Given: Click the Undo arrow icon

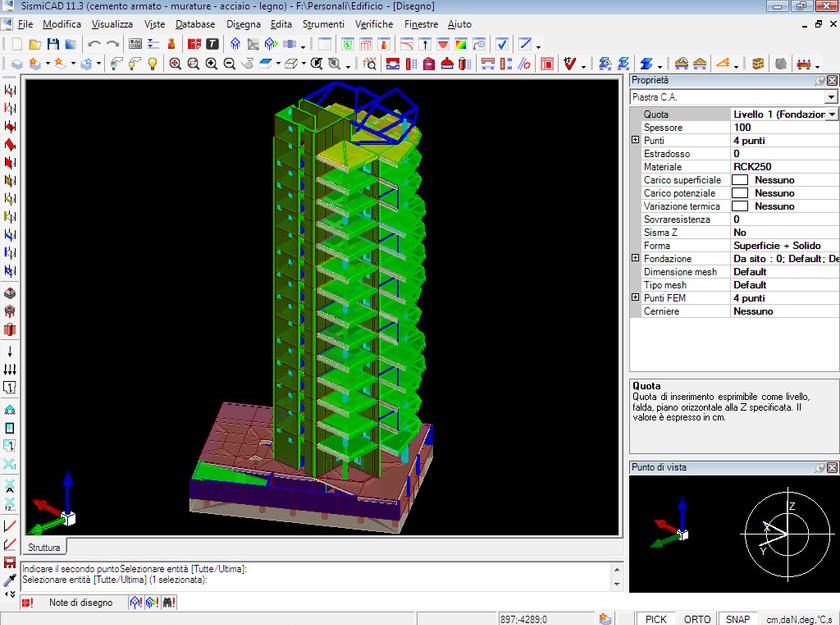Looking at the screenshot, I should pyautogui.click(x=92, y=45).
